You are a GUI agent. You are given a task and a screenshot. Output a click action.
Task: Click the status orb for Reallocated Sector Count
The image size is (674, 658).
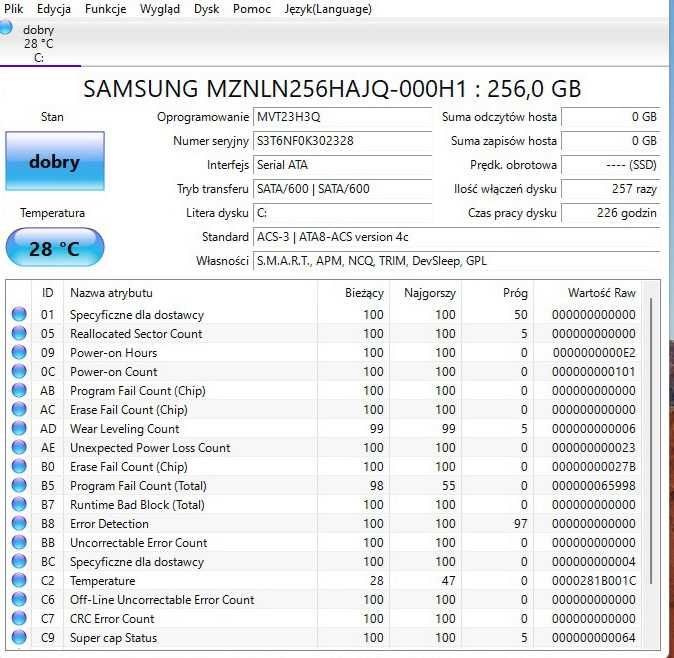point(19,333)
